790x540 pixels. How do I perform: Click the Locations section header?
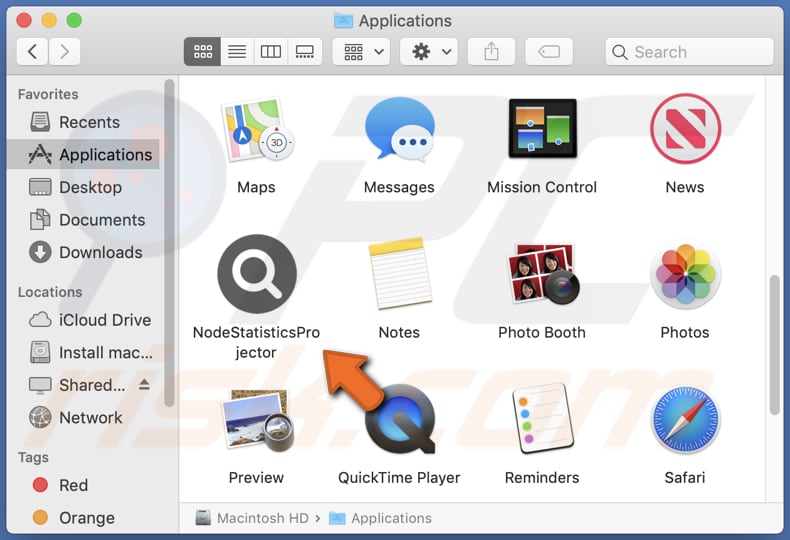click(x=50, y=292)
